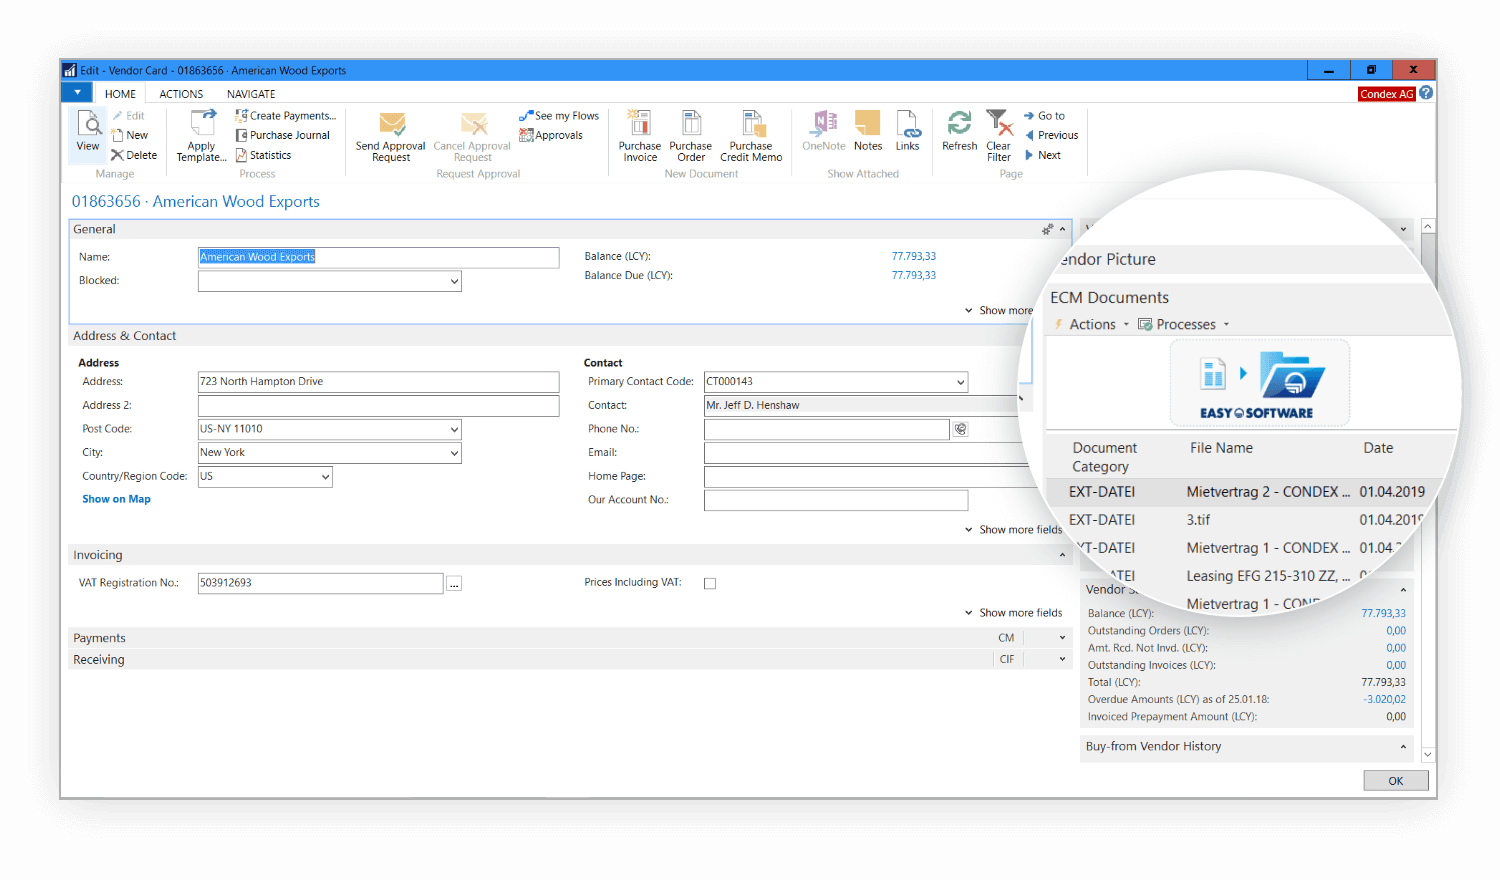Create a new vendor with New
The height and width of the screenshot is (880, 1500).
[x=130, y=135]
